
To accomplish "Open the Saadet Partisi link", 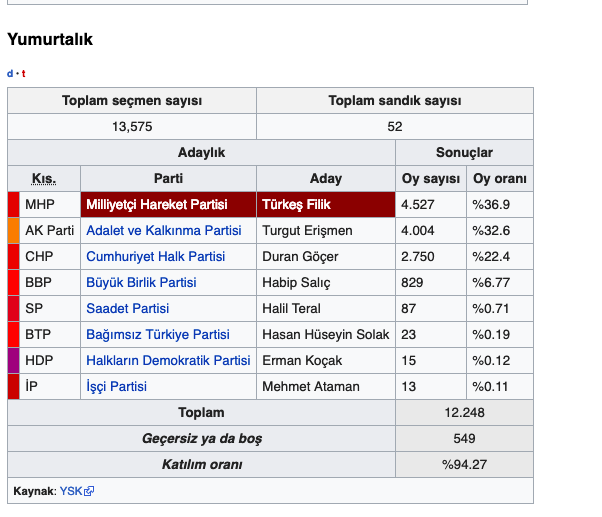I will [x=127, y=308].
